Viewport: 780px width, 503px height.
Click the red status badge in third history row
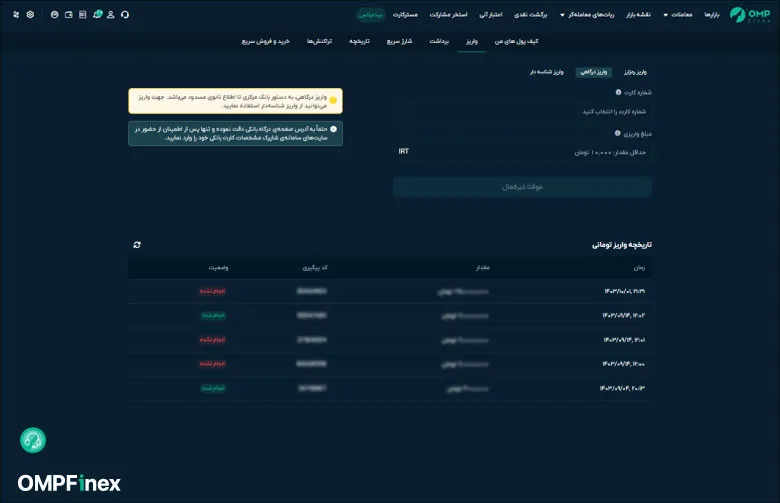tap(212, 339)
